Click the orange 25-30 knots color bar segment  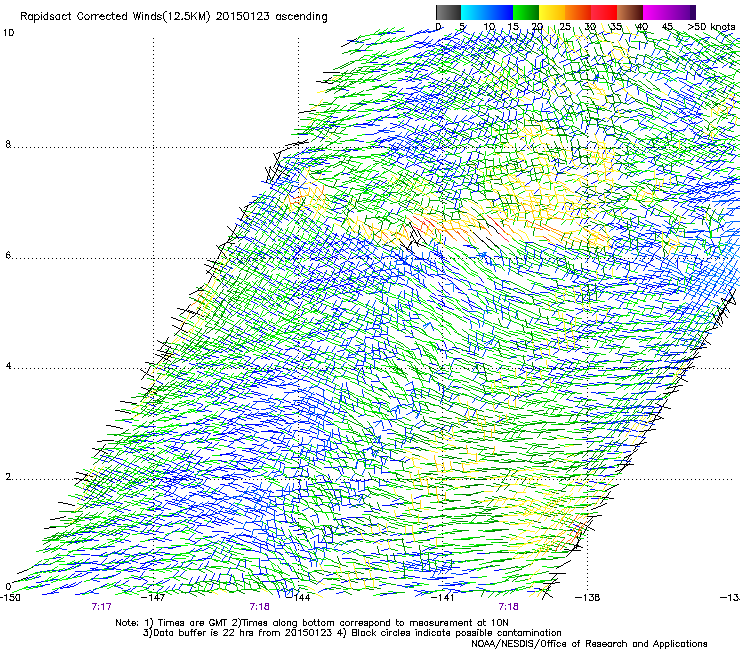(578, 12)
